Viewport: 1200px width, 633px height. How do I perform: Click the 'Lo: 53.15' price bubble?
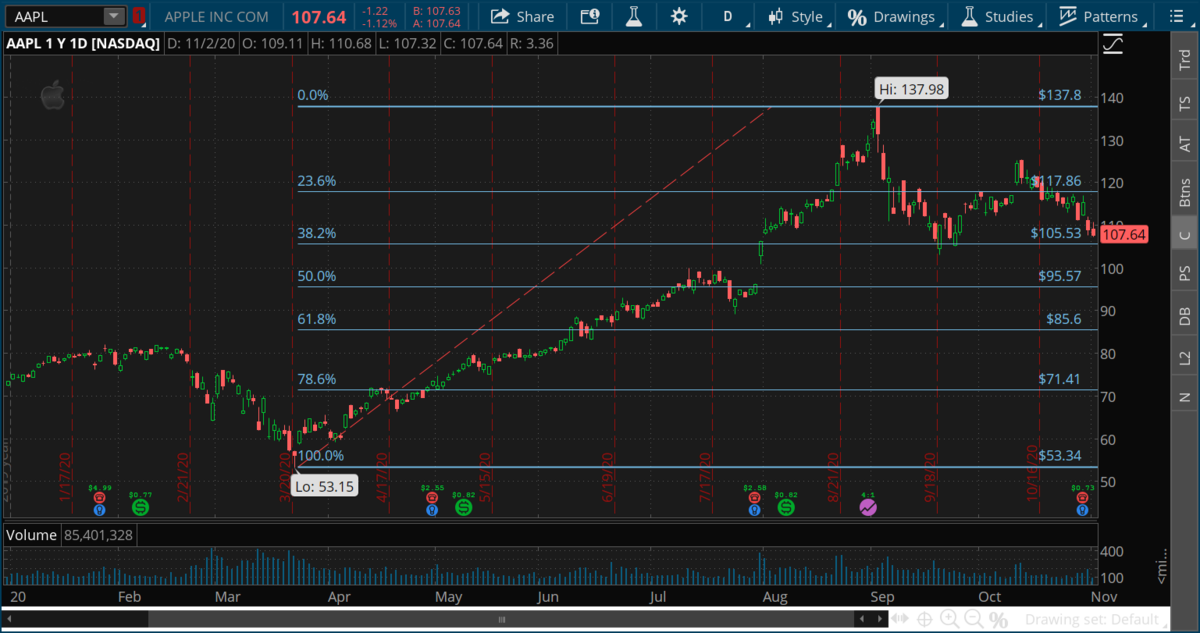tap(322, 488)
